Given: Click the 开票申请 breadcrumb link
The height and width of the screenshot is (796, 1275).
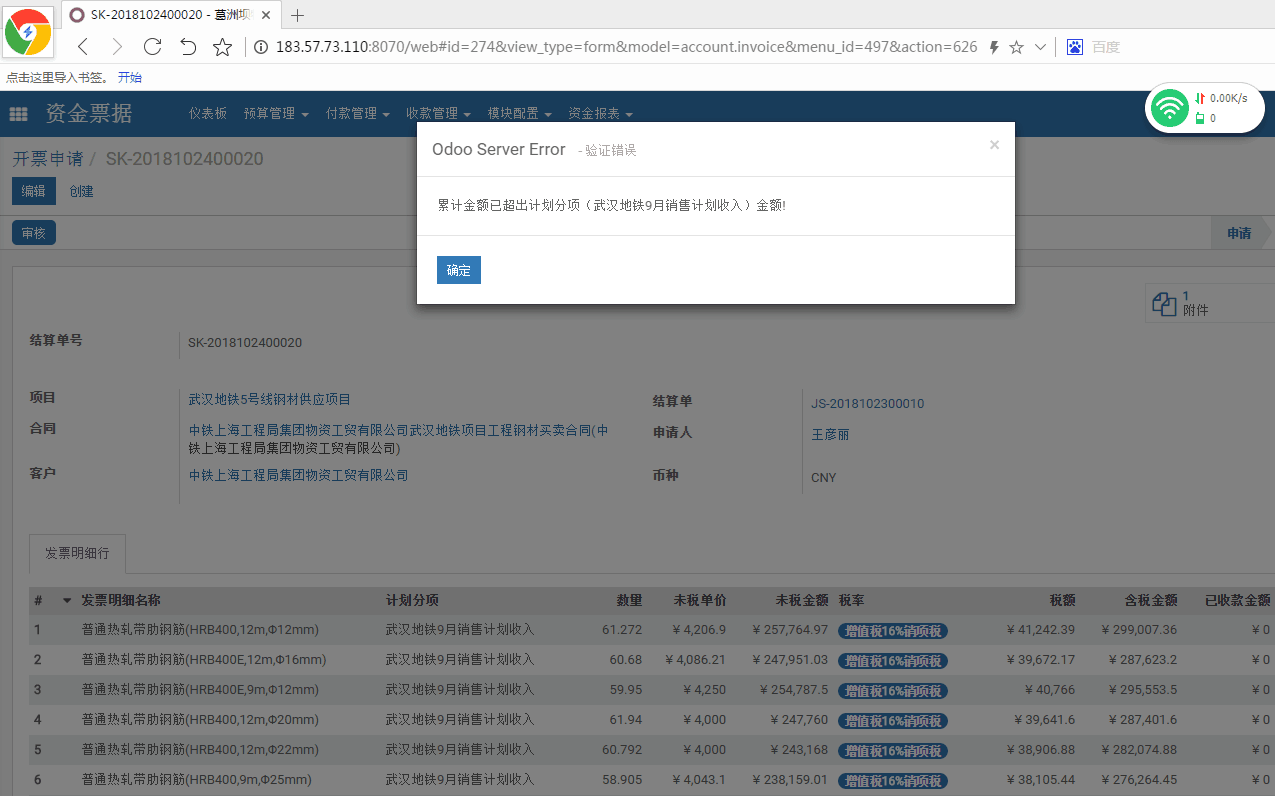Looking at the screenshot, I should [x=47, y=159].
